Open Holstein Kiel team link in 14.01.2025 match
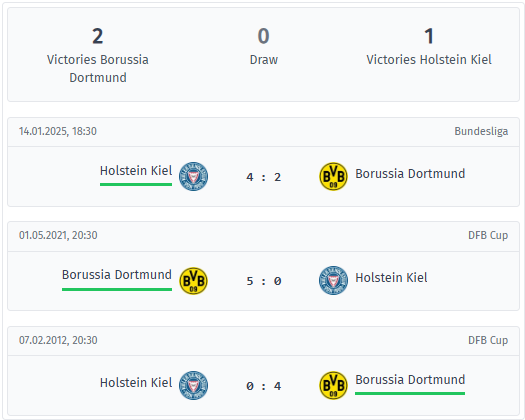525x420 pixels. click(x=136, y=171)
